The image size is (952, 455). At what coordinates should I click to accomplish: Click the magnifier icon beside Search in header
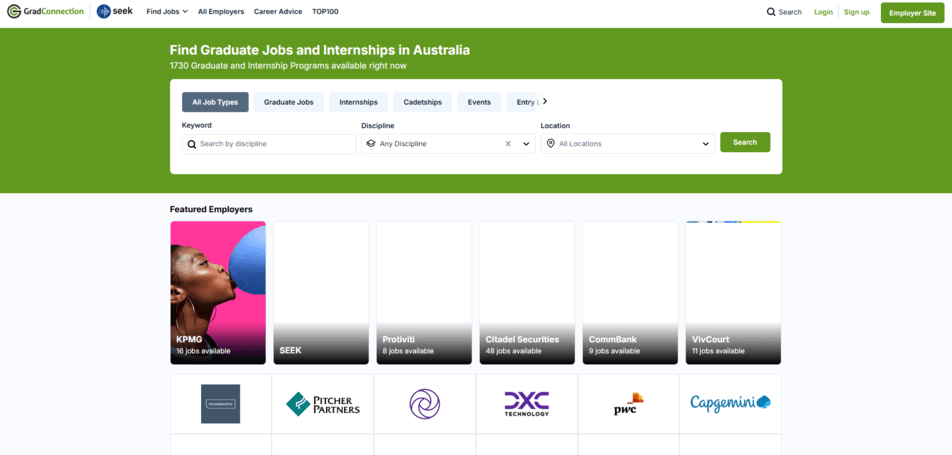[x=771, y=12]
